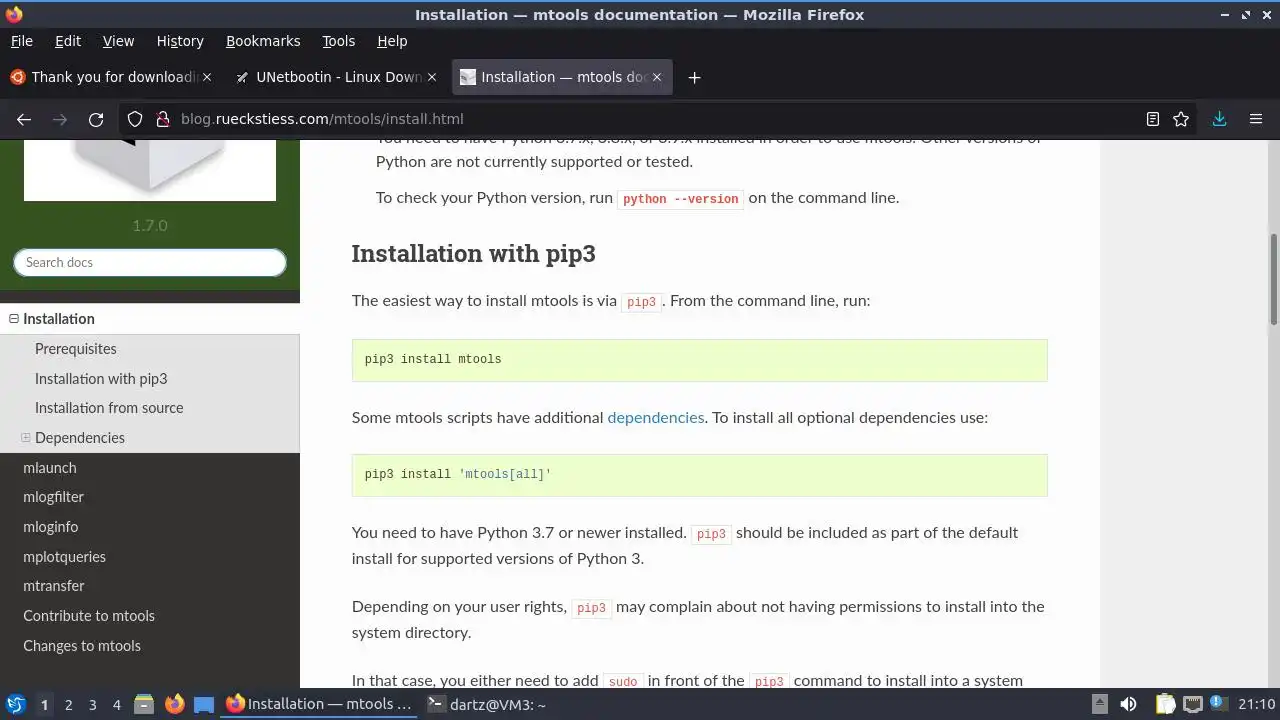Screen dimensions: 1280x720
Task: Open the network connection tray icon
Action: click(1192, 705)
